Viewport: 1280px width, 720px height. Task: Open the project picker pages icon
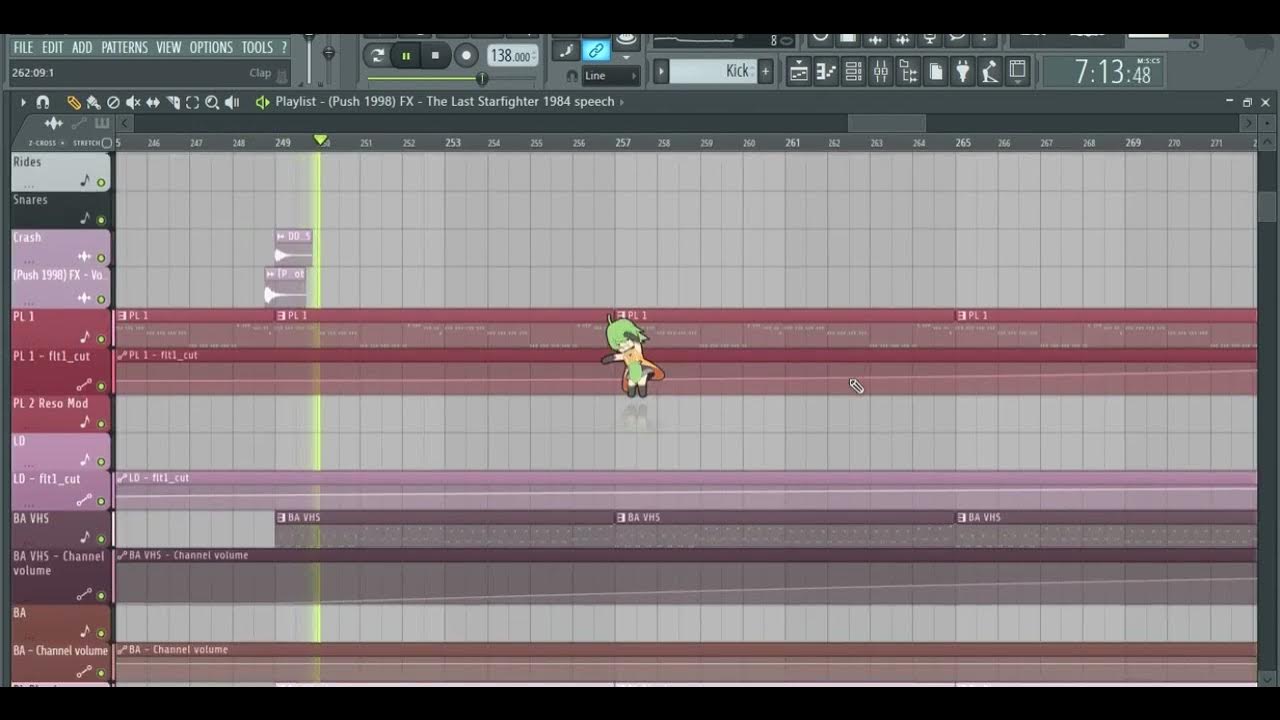tap(936, 71)
